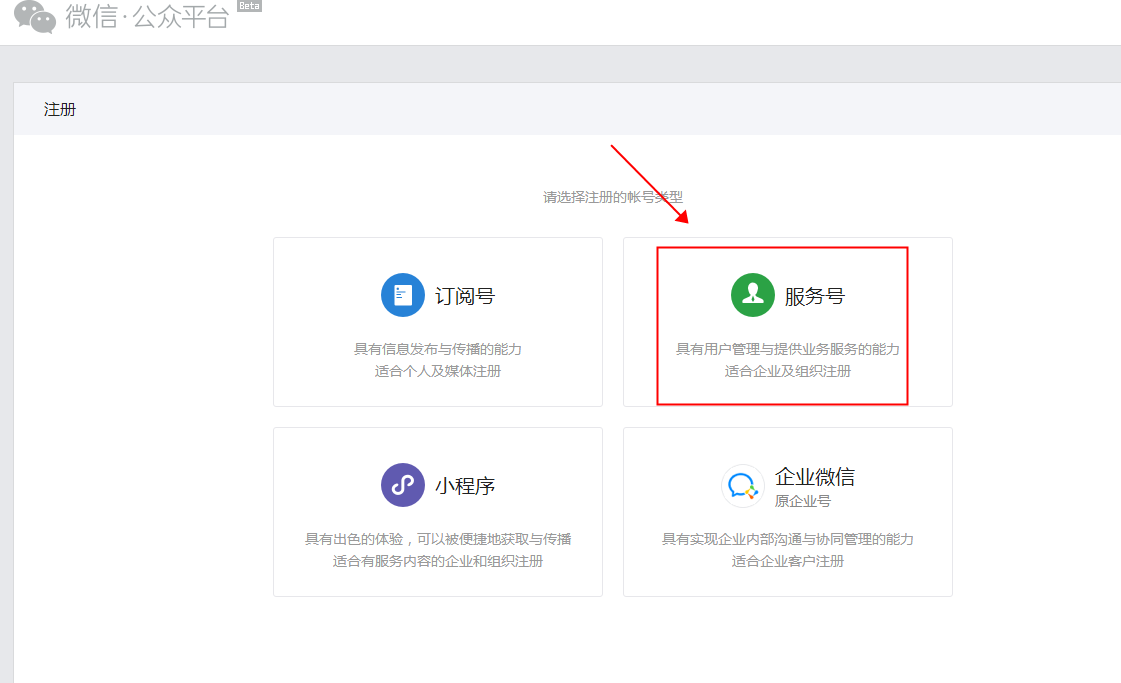Click the purple 小程序 mini program icon
The height and width of the screenshot is (683, 1121).
pyautogui.click(x=403, y=485)
